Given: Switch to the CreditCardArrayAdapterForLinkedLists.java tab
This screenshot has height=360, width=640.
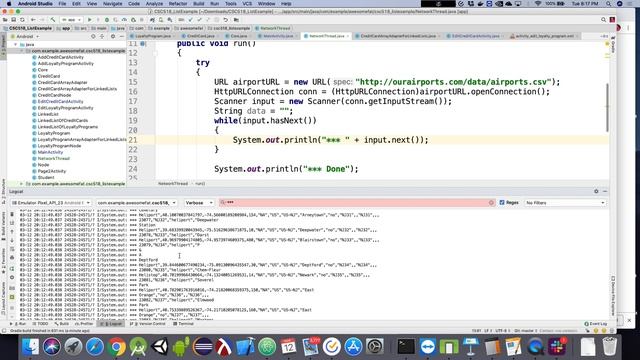Looking at the screenshot, I should pyautogui.click(x=398, y=36).
